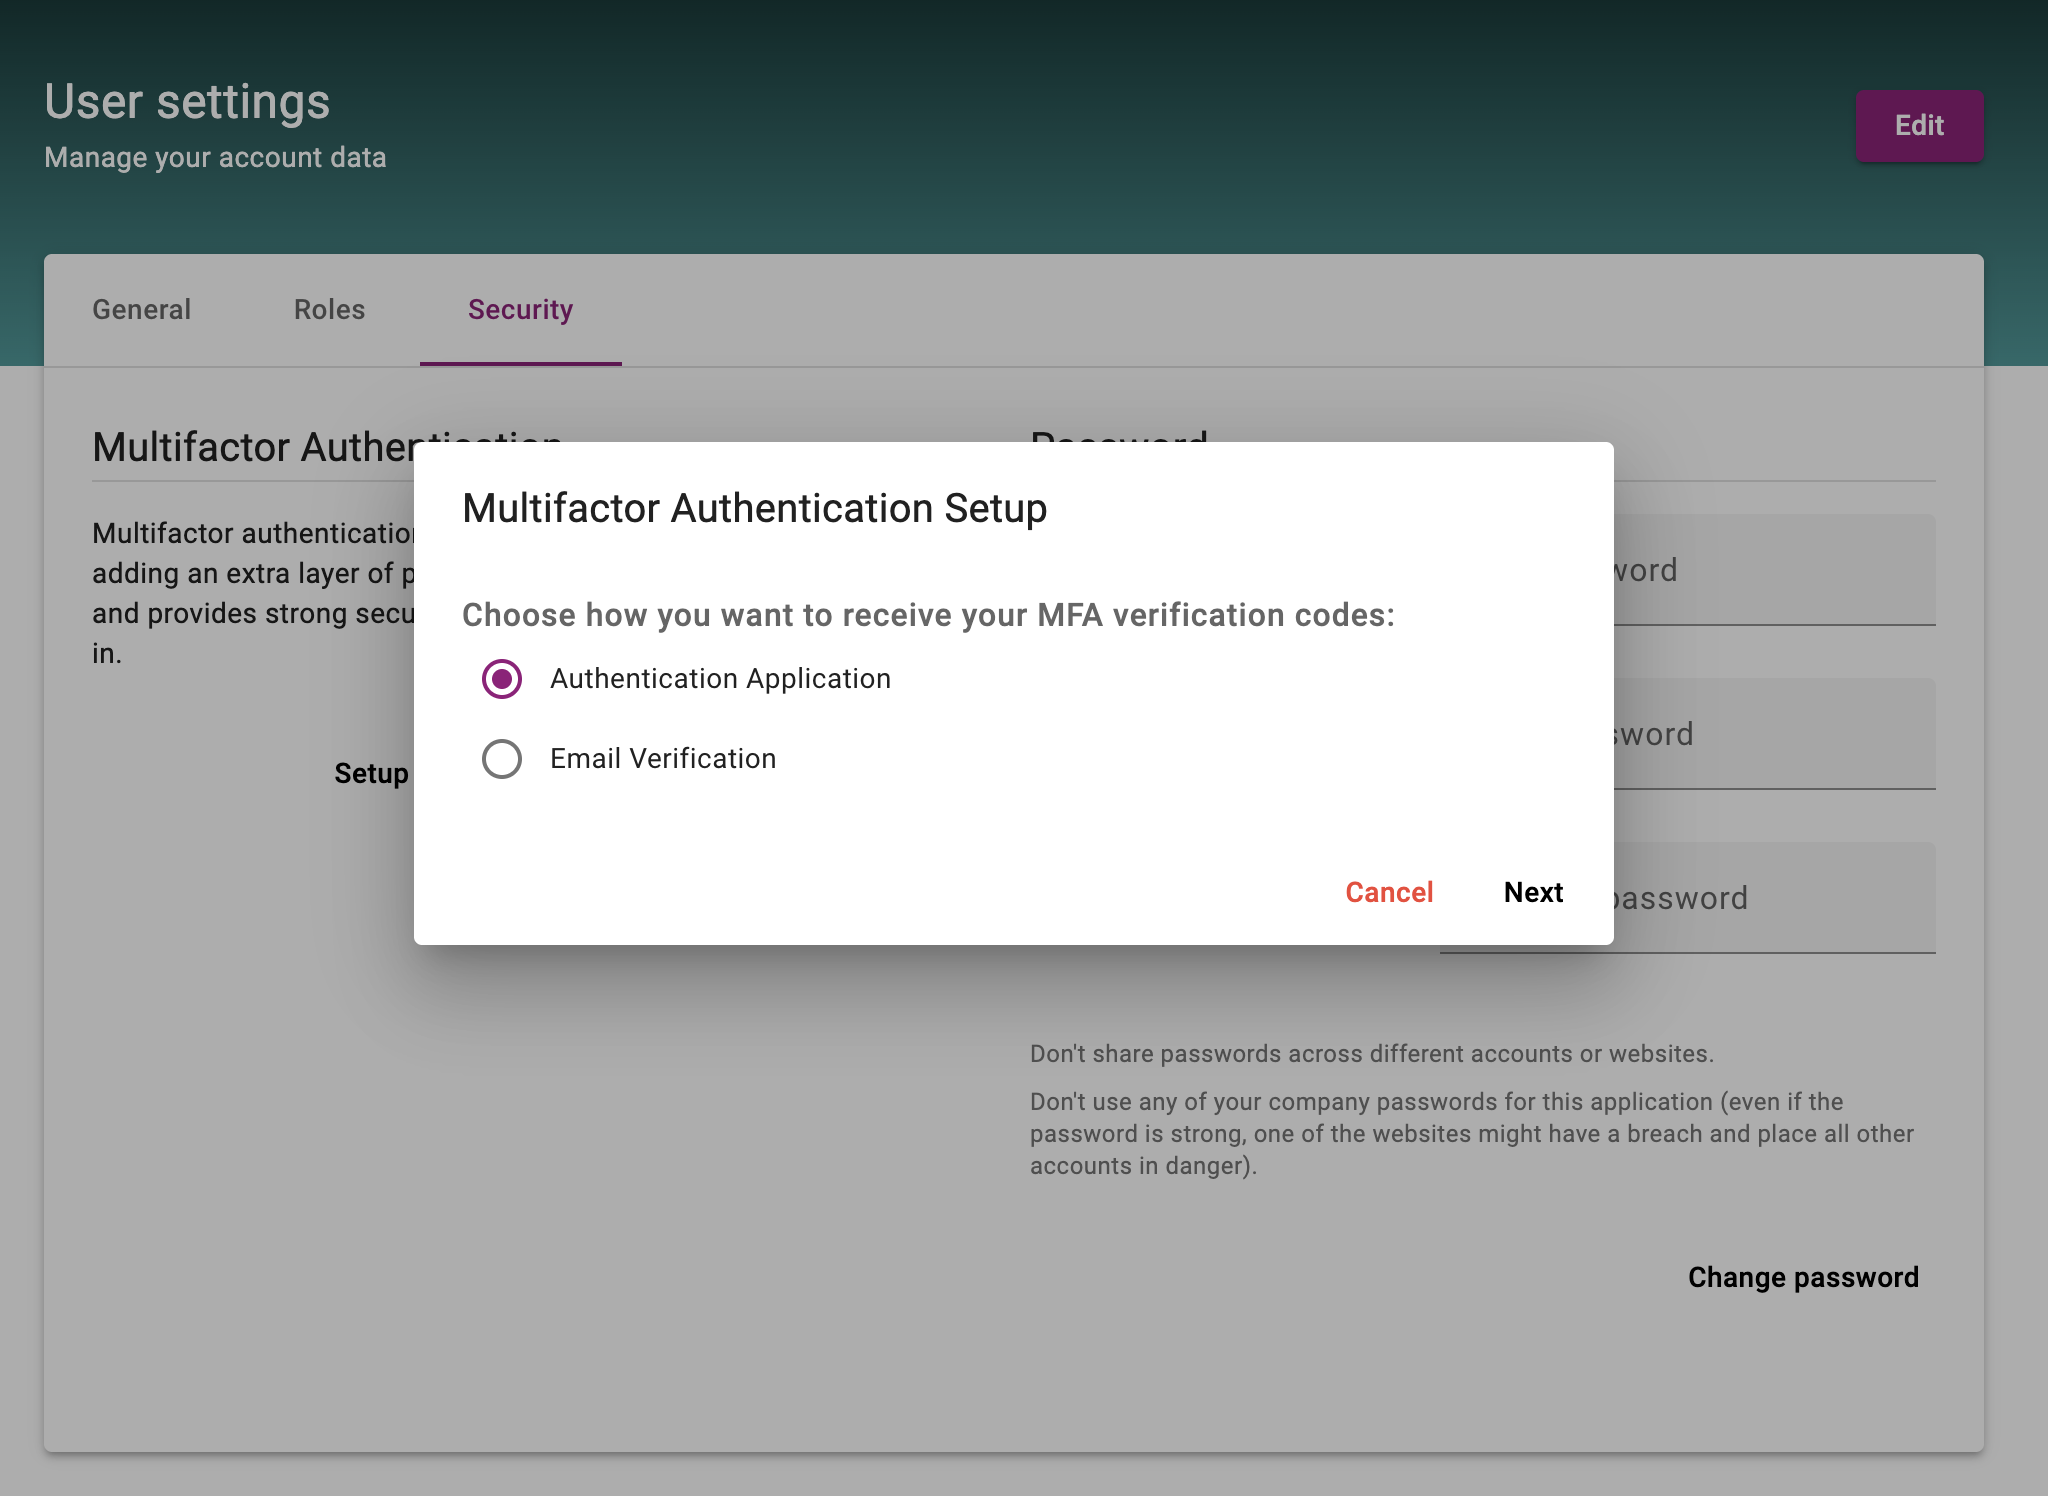Click the Email Verification label text
The image size is (2048, 1496).
tap(663, 759)
